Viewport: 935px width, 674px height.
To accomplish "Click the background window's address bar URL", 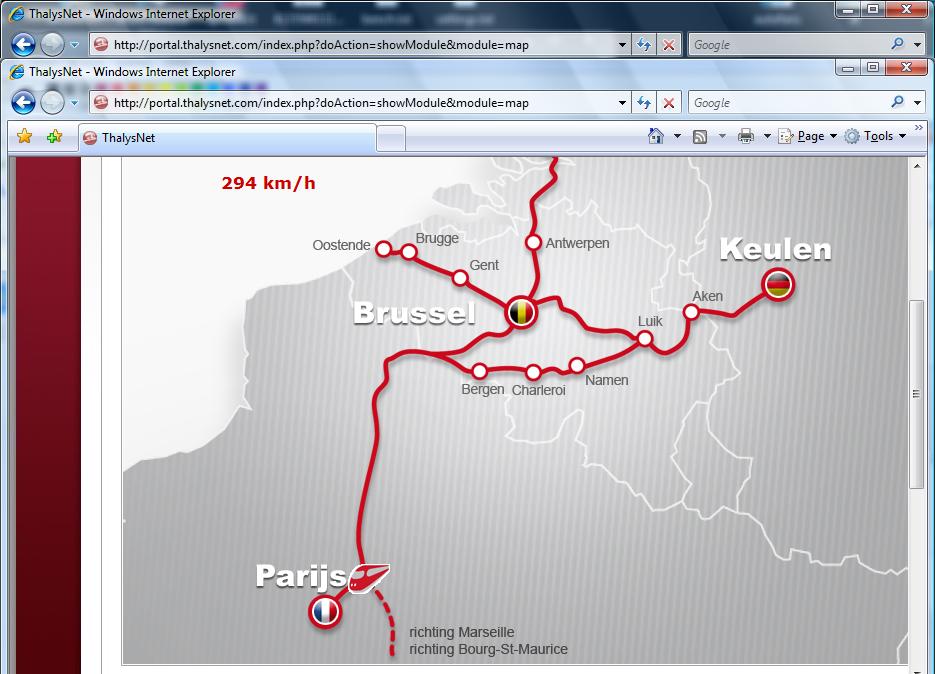I will (x=321, y=45).
